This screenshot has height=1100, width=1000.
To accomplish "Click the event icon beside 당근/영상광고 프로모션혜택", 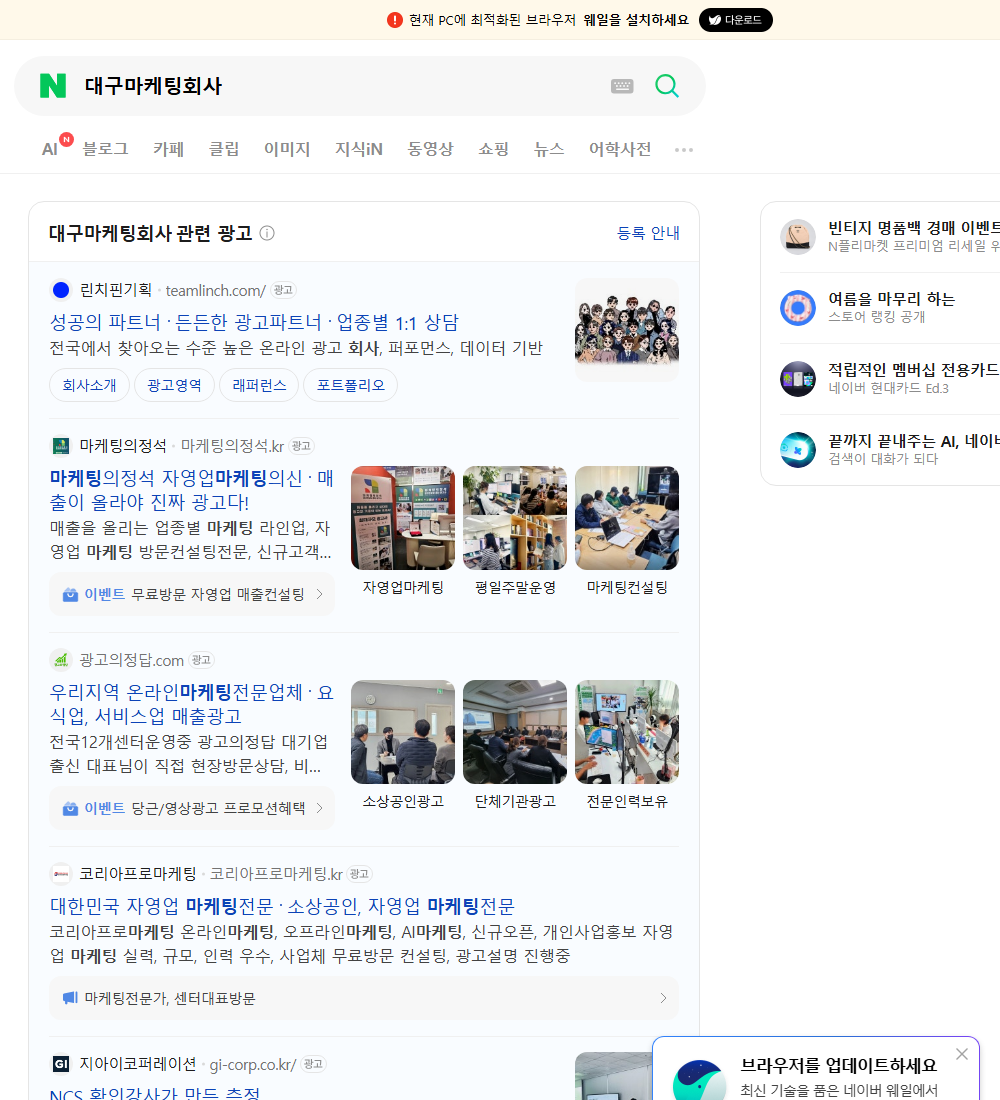I will click(x=70, y=808).
